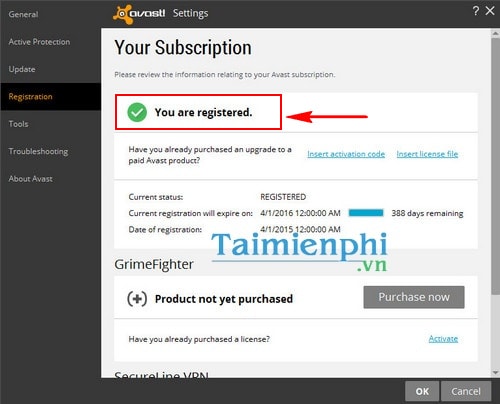This screenshot has height=404, width=500.
Task: Open the Tools section
Action: click(x=18, y=124)
